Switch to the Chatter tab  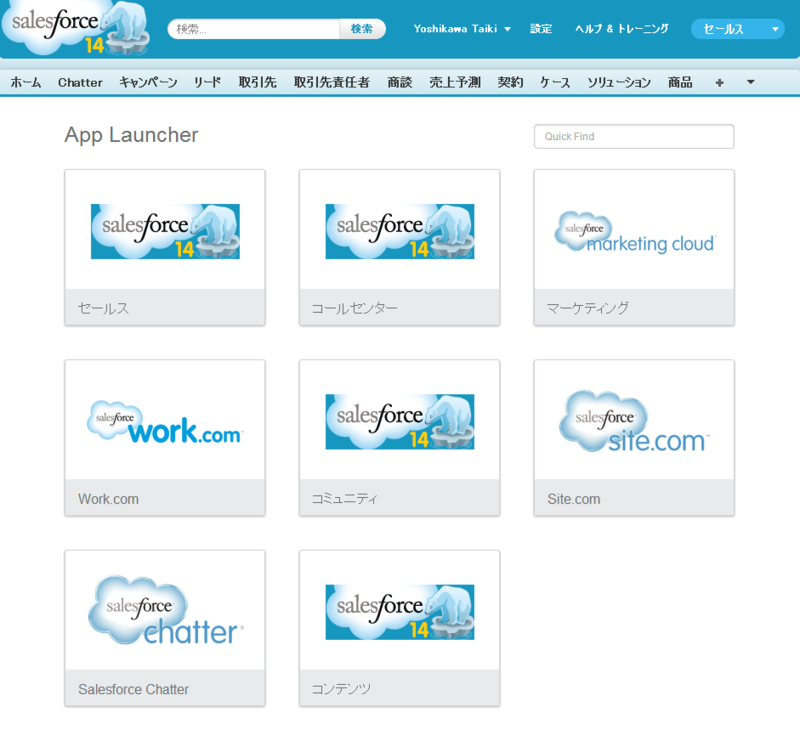point(80,82)
